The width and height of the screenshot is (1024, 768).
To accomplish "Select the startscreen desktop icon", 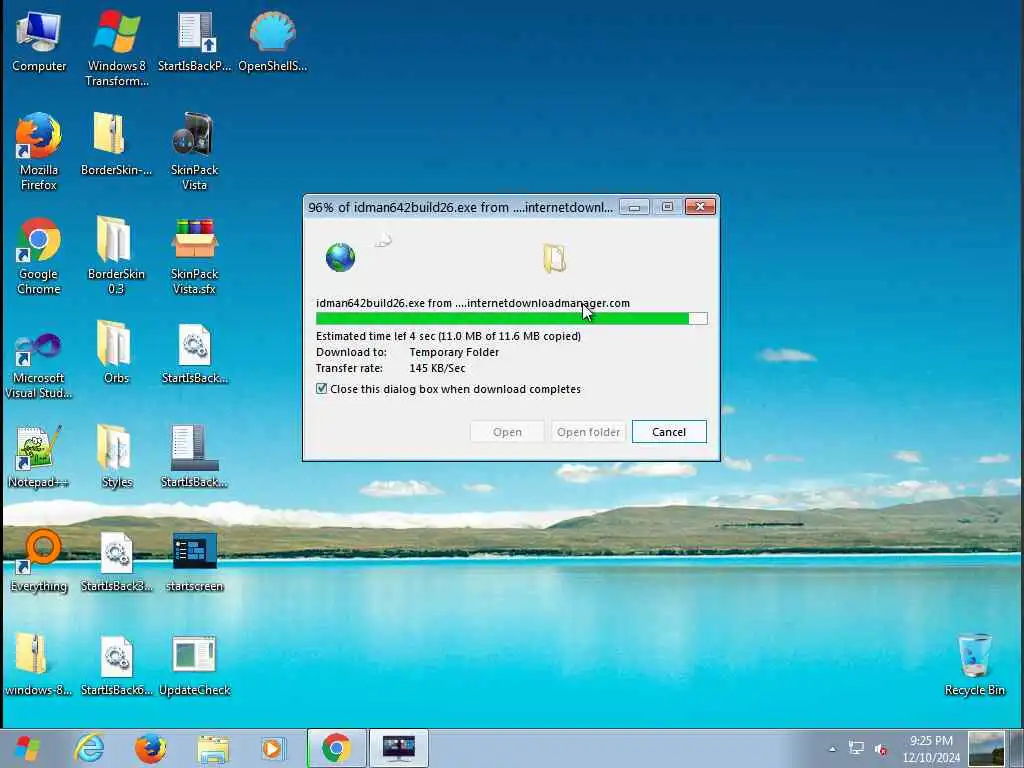I will coord(195,562).
